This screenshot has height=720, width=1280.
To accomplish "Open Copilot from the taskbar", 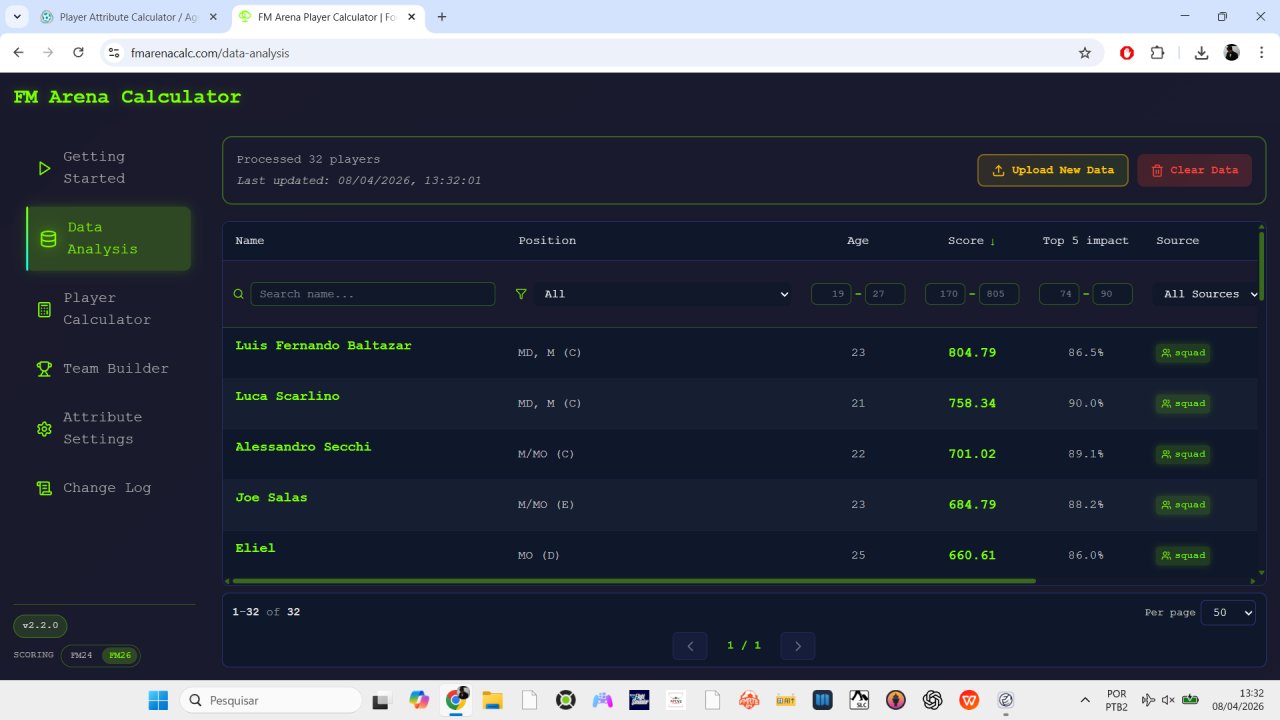I will [418, 700].
